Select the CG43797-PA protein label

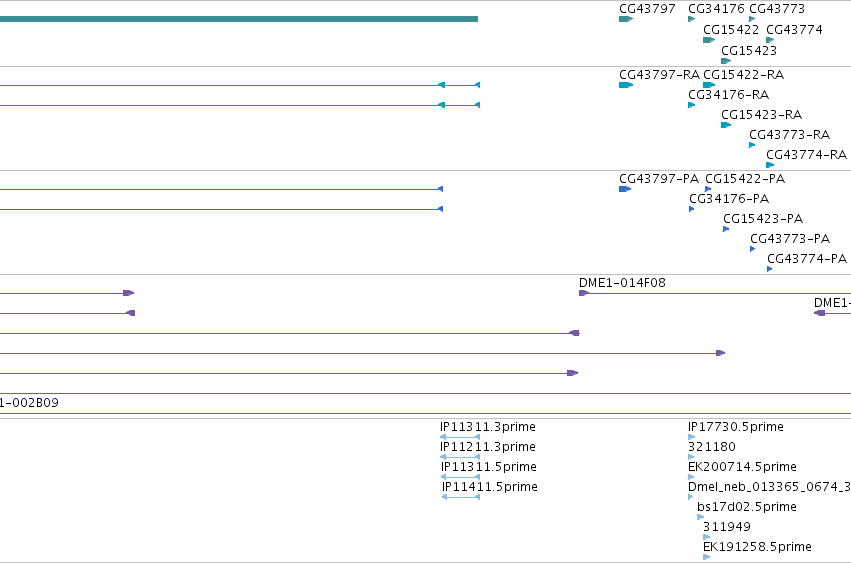point(659,179)
